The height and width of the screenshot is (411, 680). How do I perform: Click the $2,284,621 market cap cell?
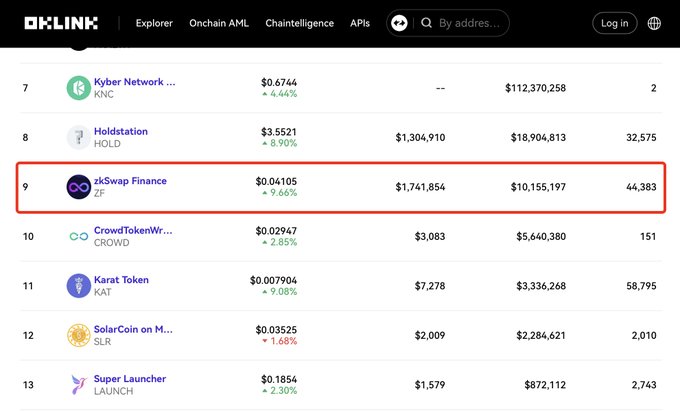[x=541, y=335]
